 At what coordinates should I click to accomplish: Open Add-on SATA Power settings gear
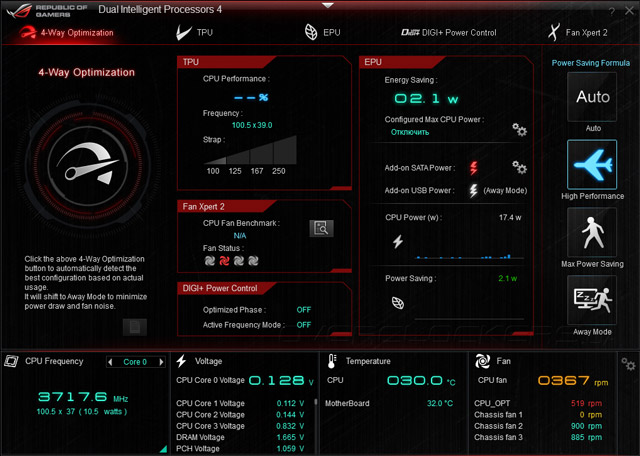tap(519, 167)
